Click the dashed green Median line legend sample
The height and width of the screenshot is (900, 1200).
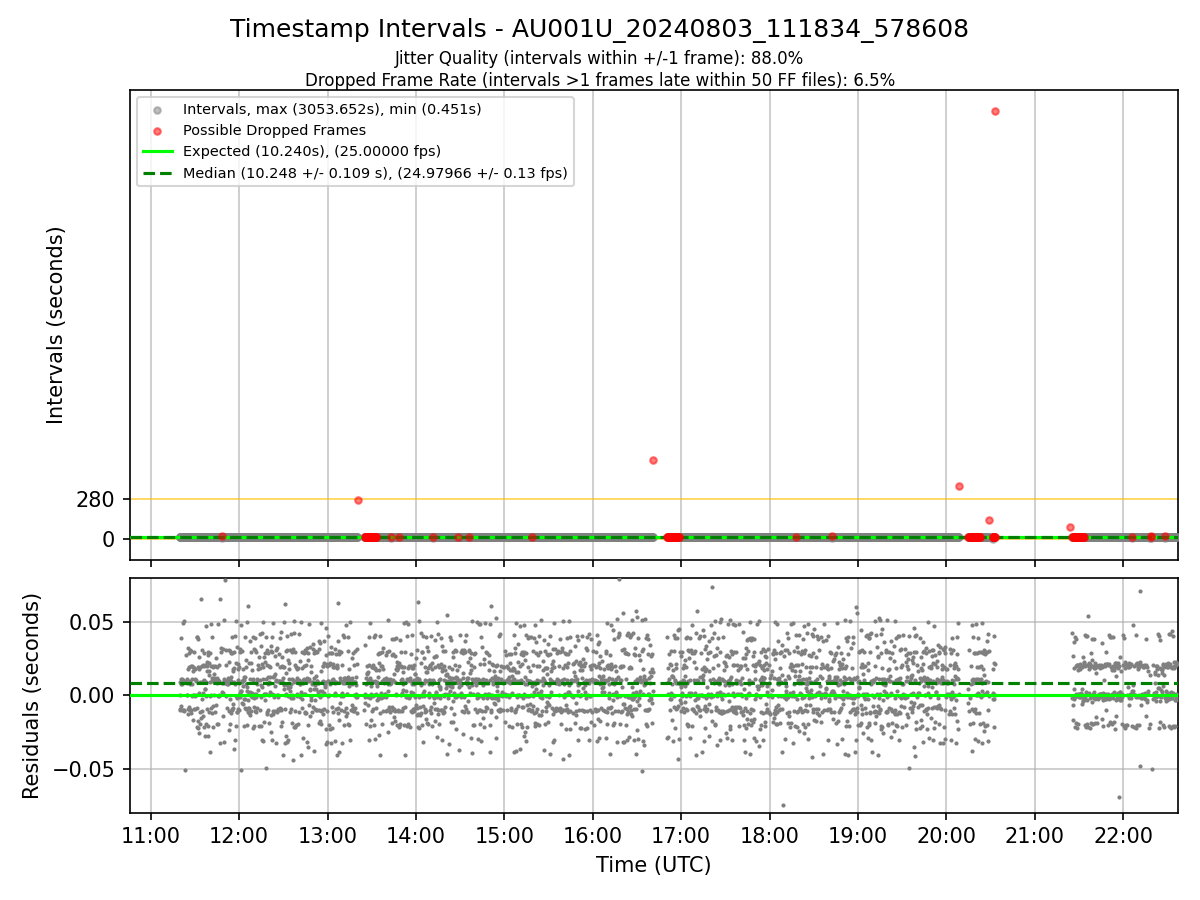coord(157,173)
